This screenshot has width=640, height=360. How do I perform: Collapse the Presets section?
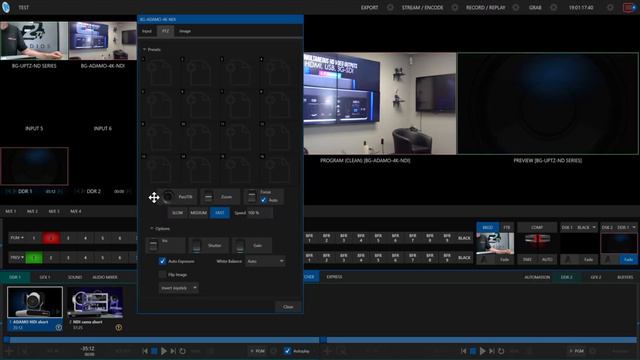tap(144, 49)
